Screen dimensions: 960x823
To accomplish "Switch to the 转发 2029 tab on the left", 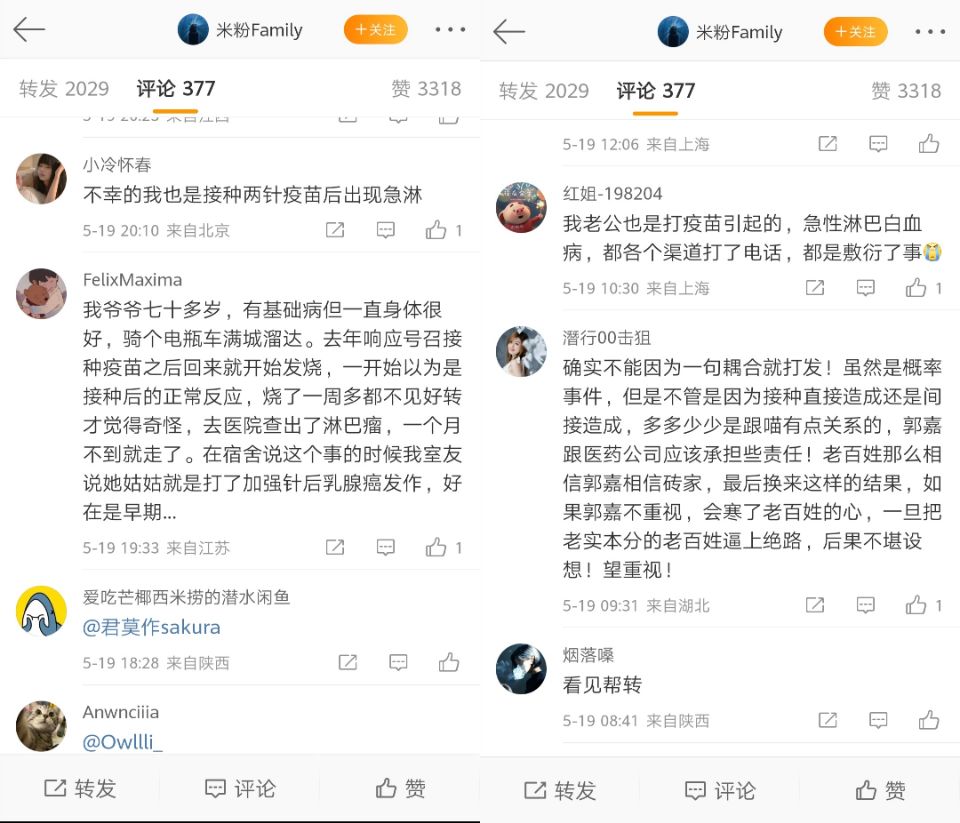I will (64, 89).
